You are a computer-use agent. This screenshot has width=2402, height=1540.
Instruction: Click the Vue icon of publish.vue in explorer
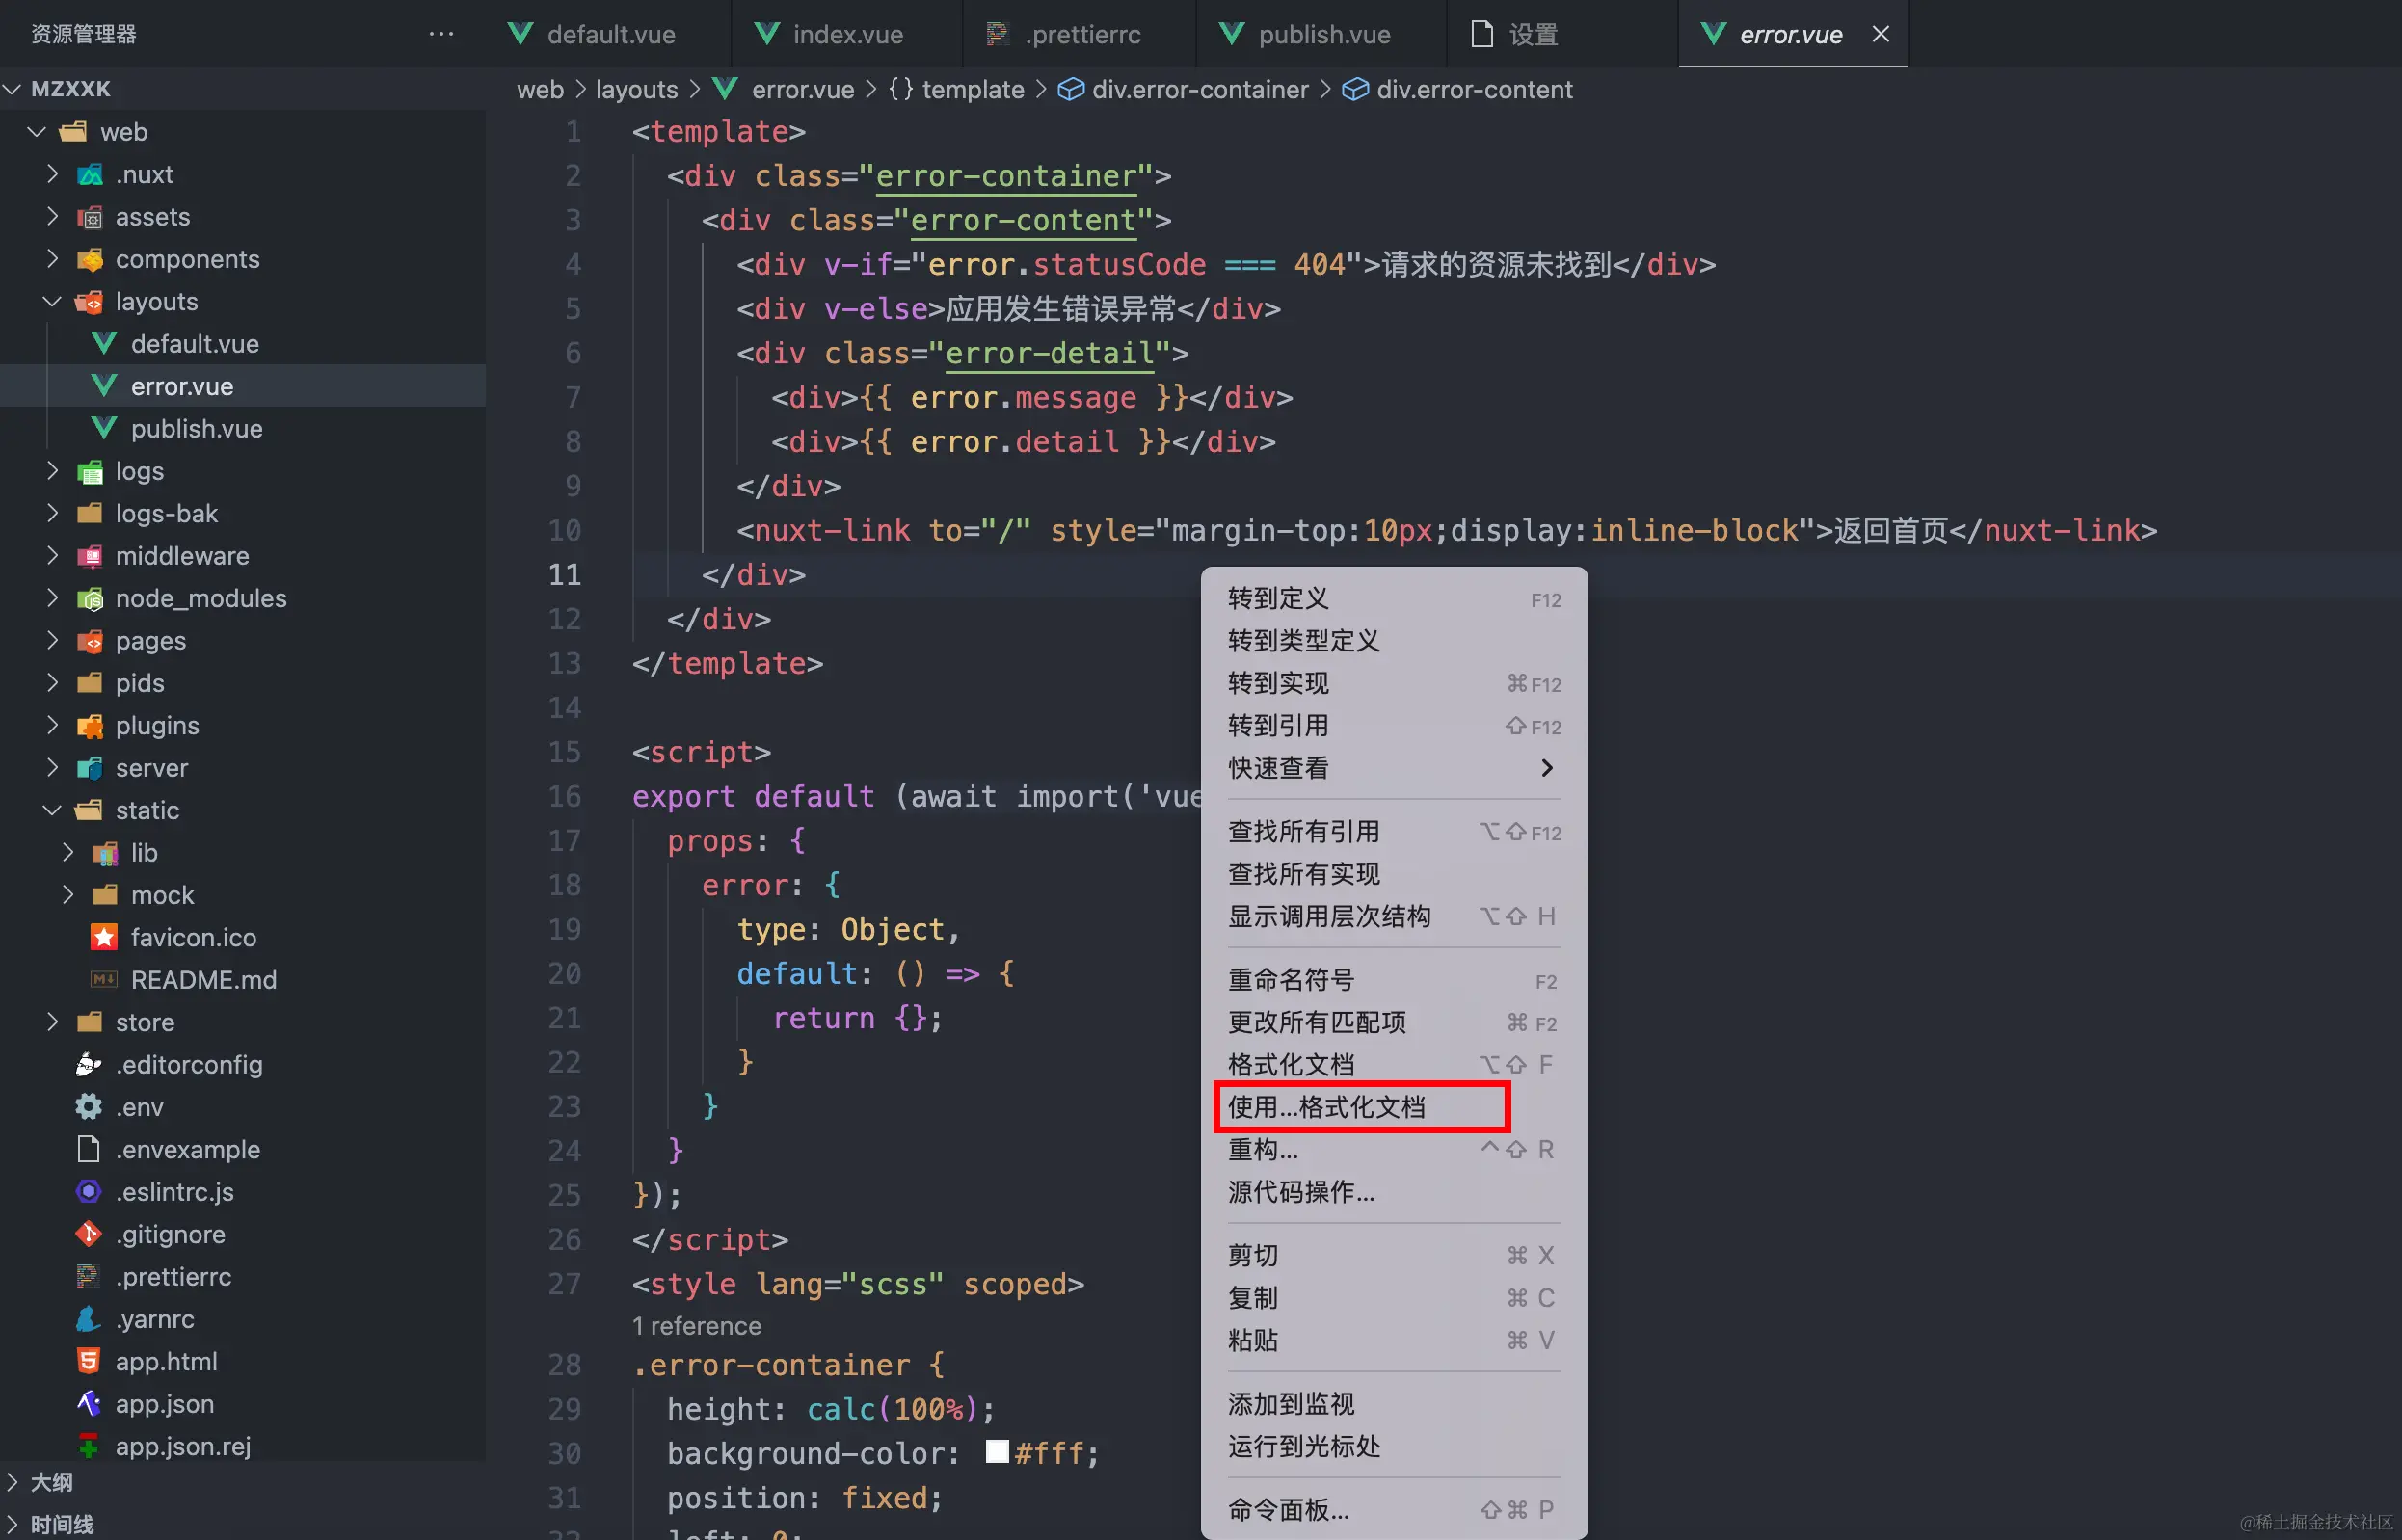pos(104,428)
